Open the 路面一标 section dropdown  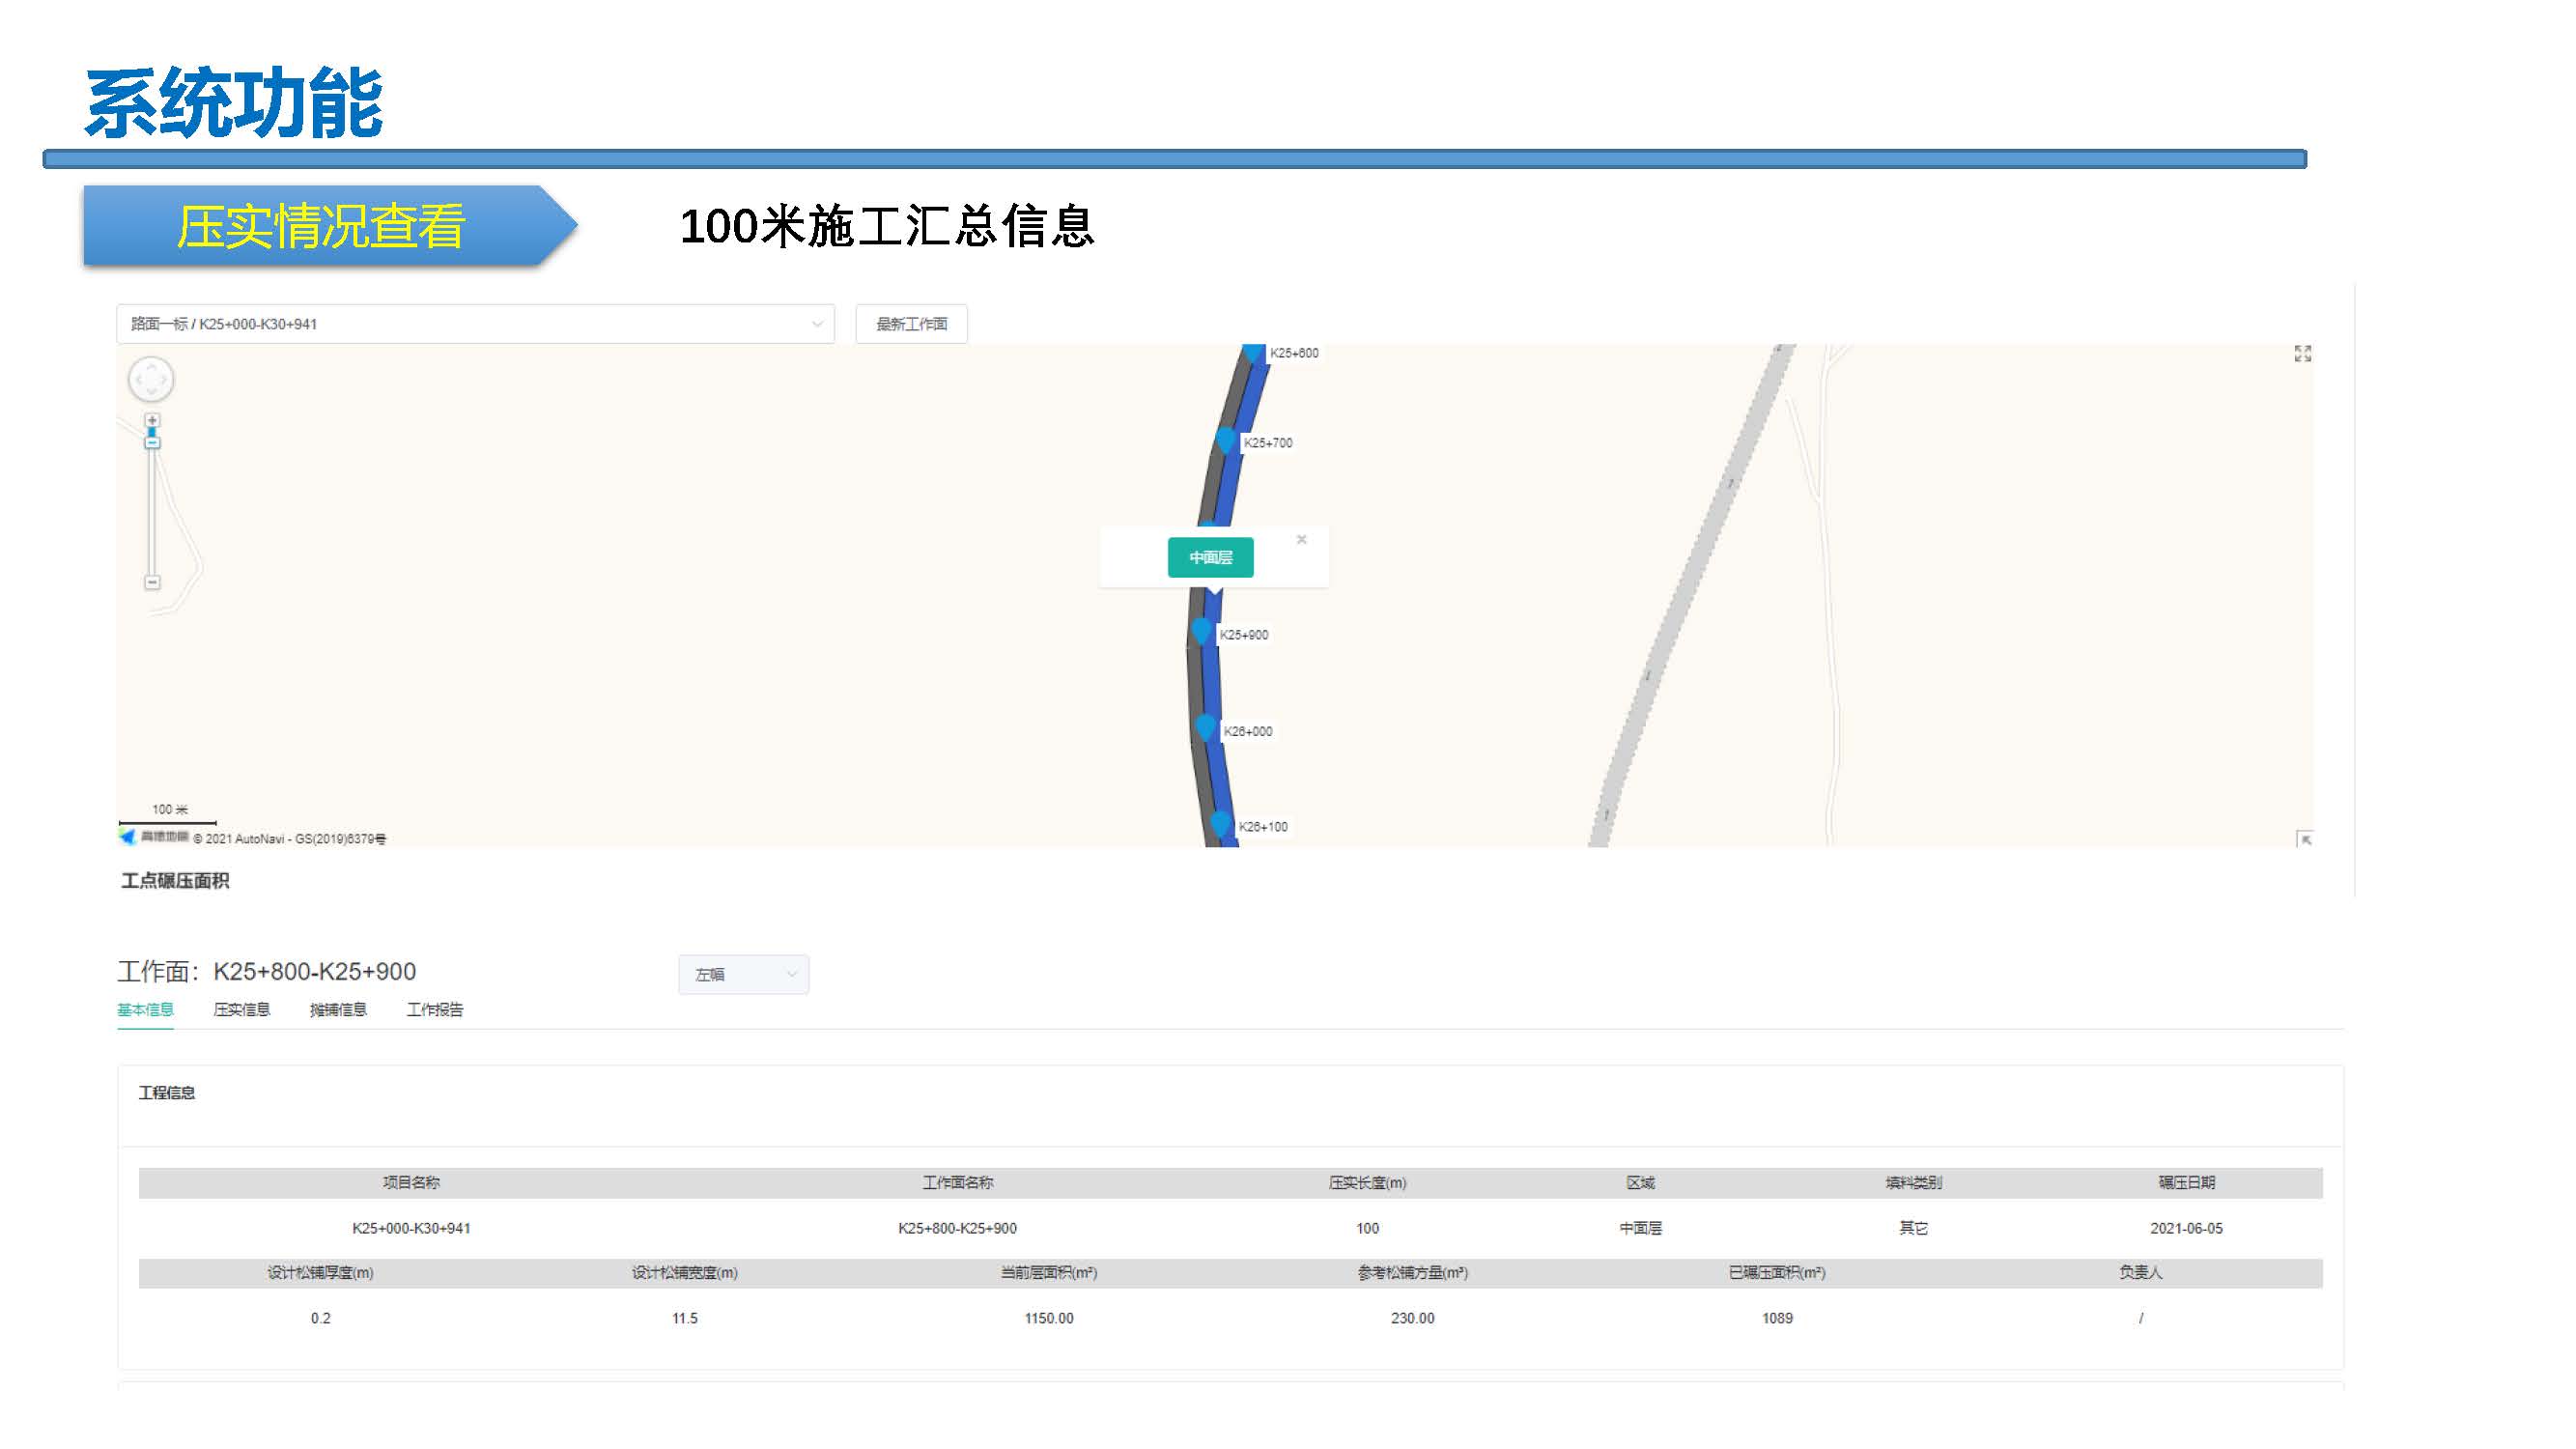coord(475,324)
